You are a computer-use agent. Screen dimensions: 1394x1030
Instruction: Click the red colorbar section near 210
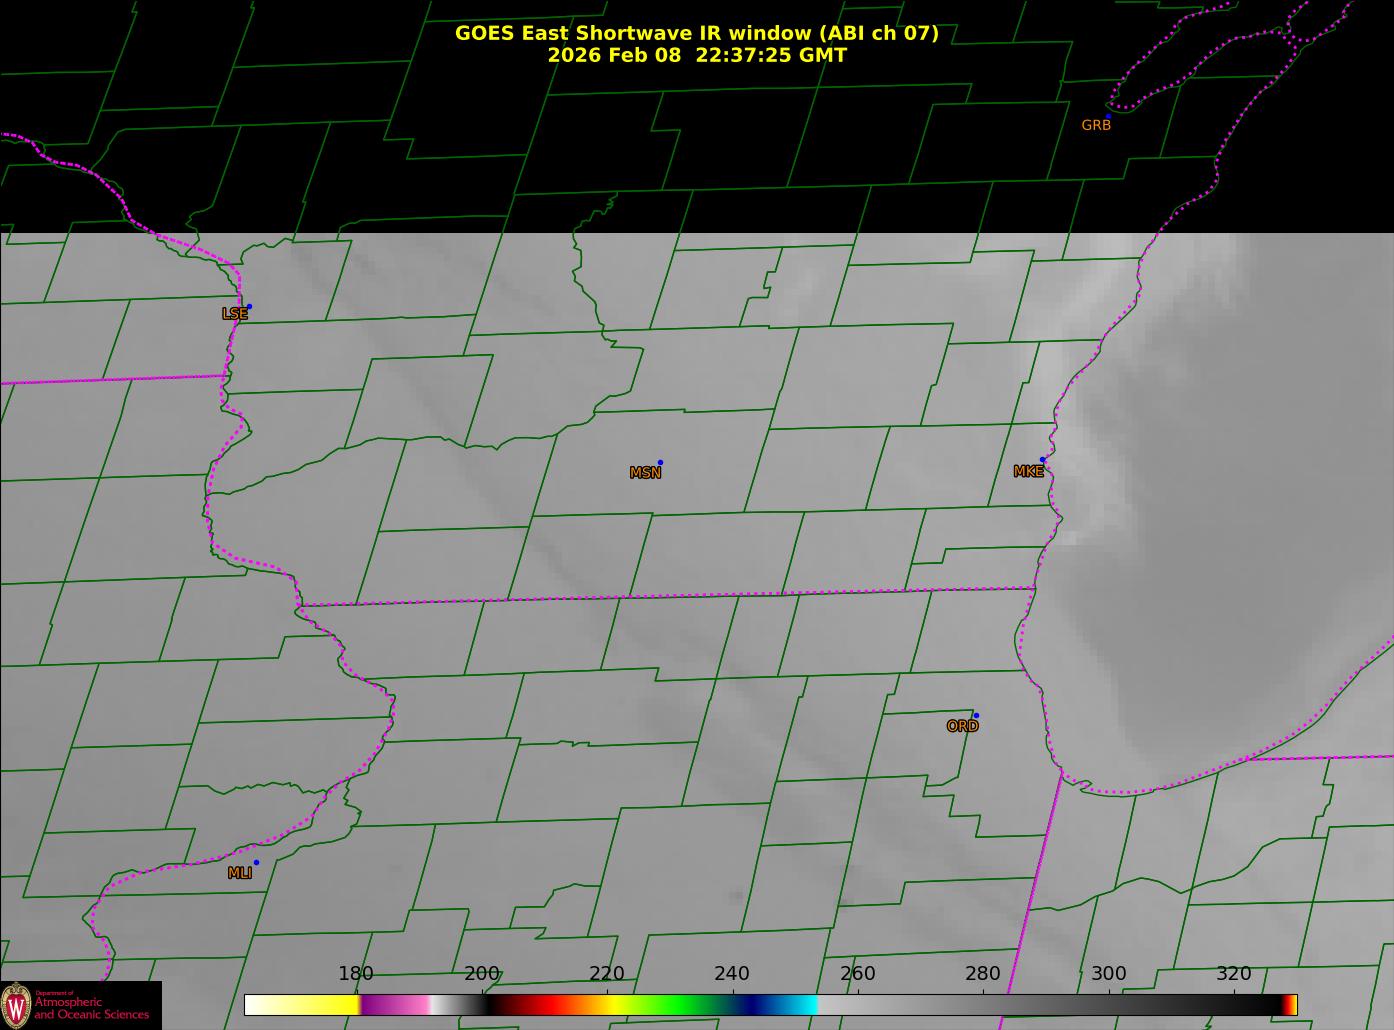coord(545,1005)
